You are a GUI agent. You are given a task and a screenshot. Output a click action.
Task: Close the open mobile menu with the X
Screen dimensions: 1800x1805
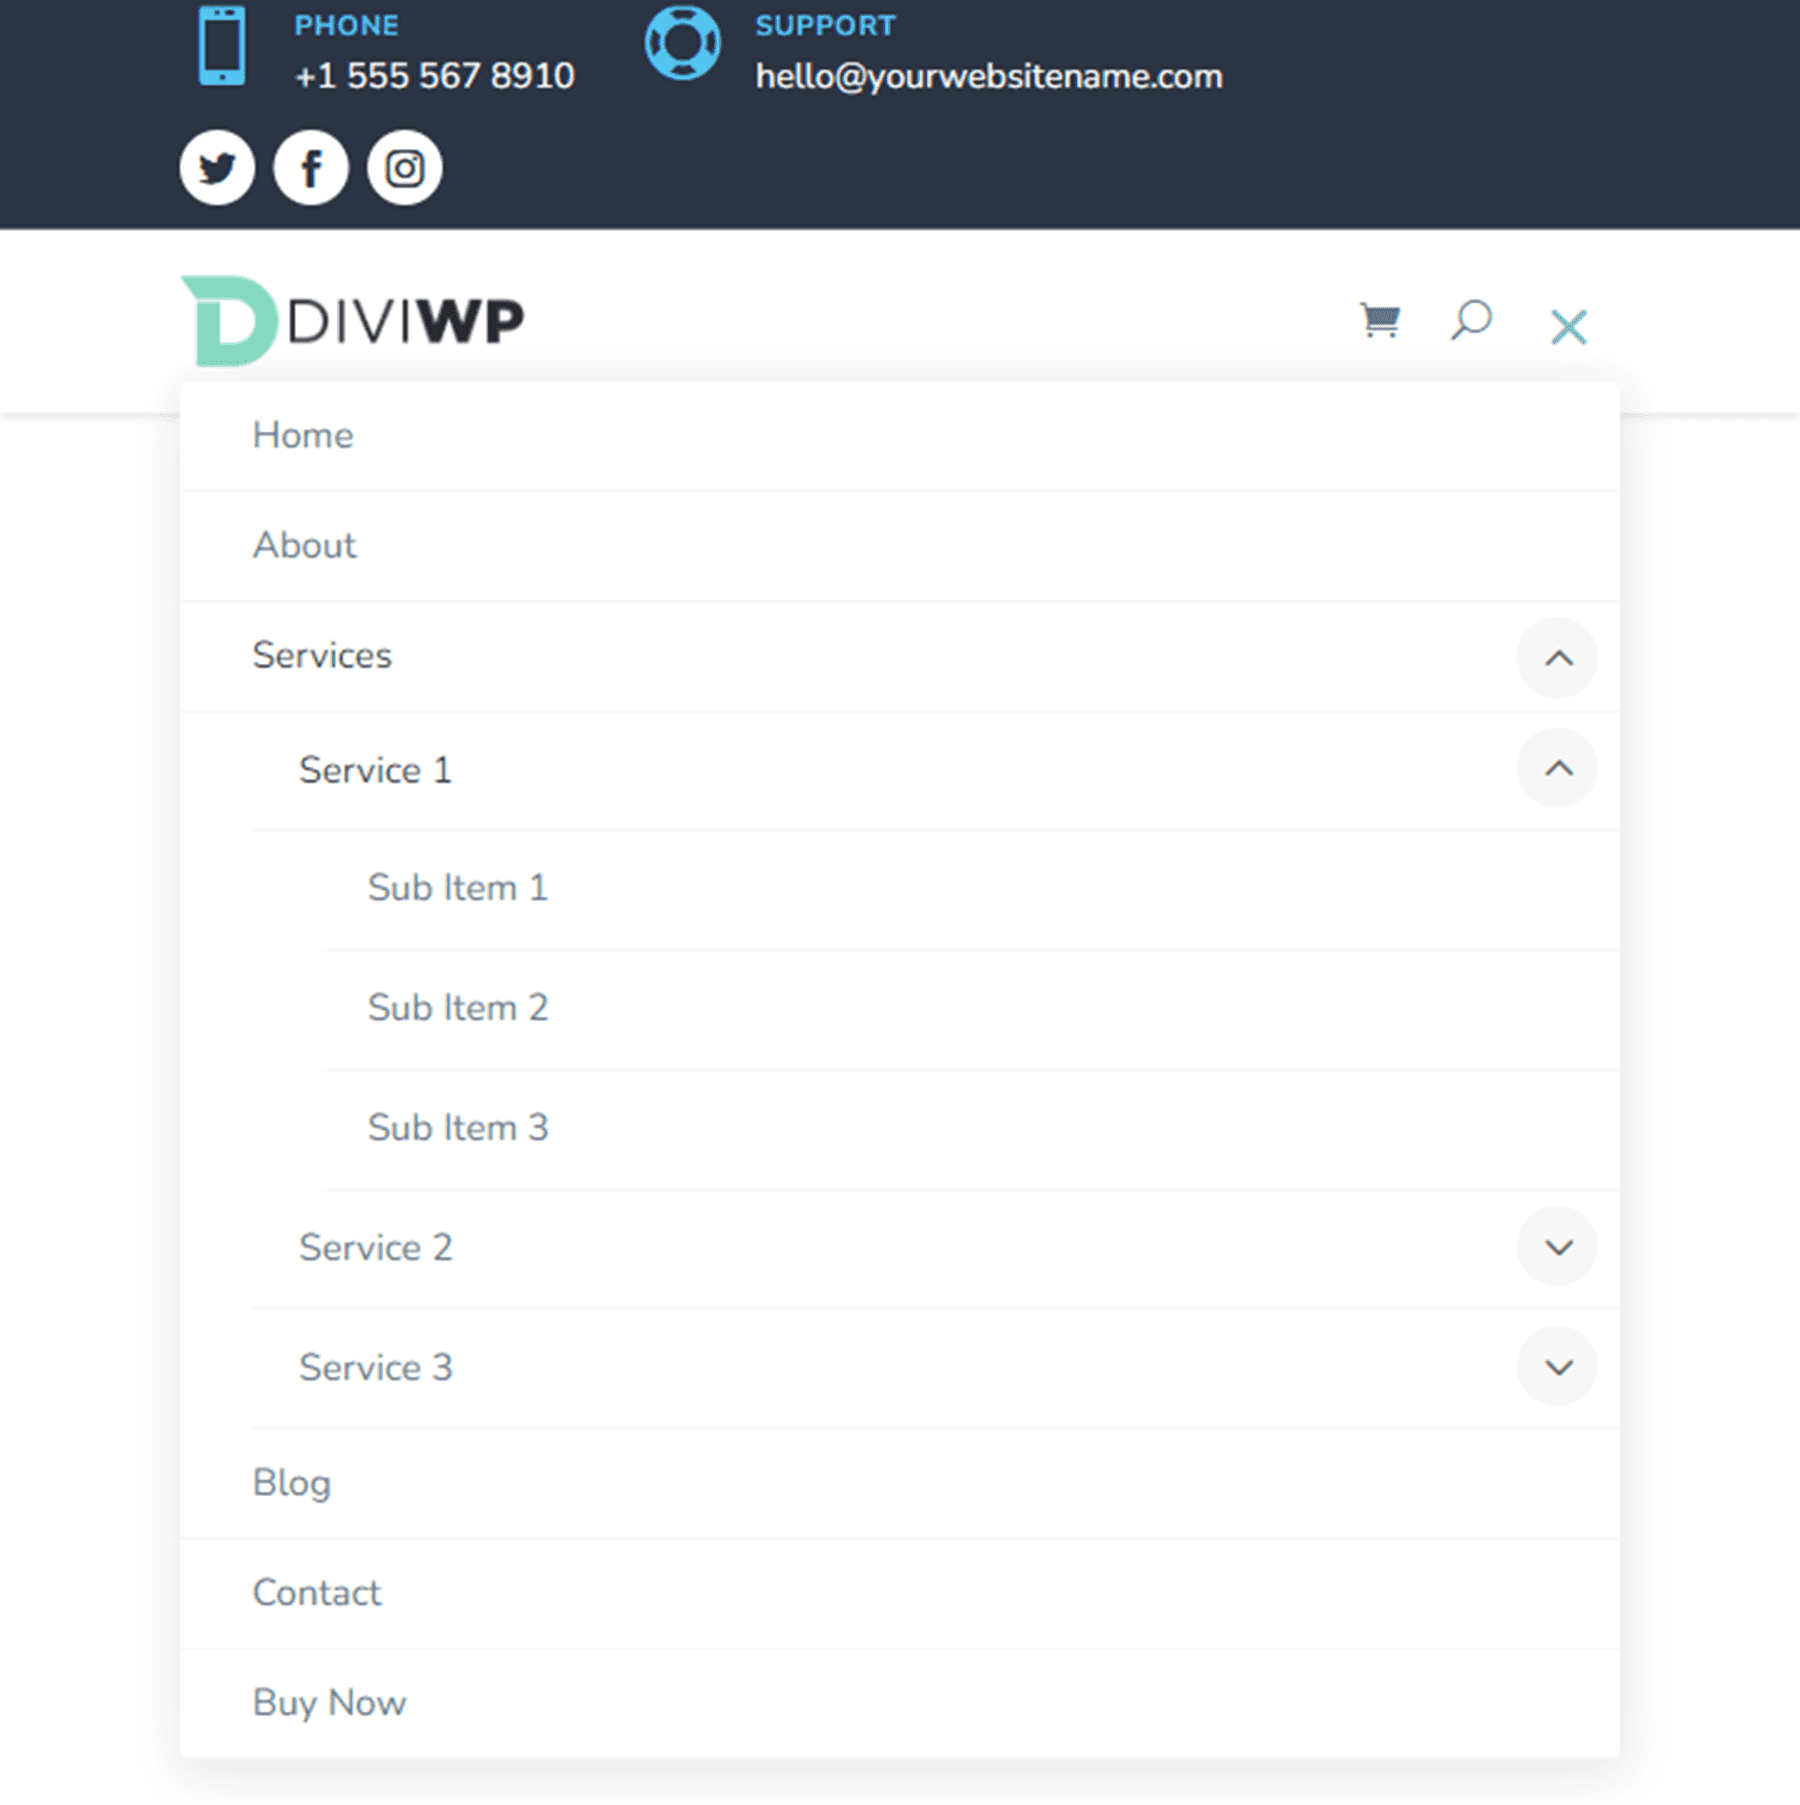click(x=1568, y=326)
